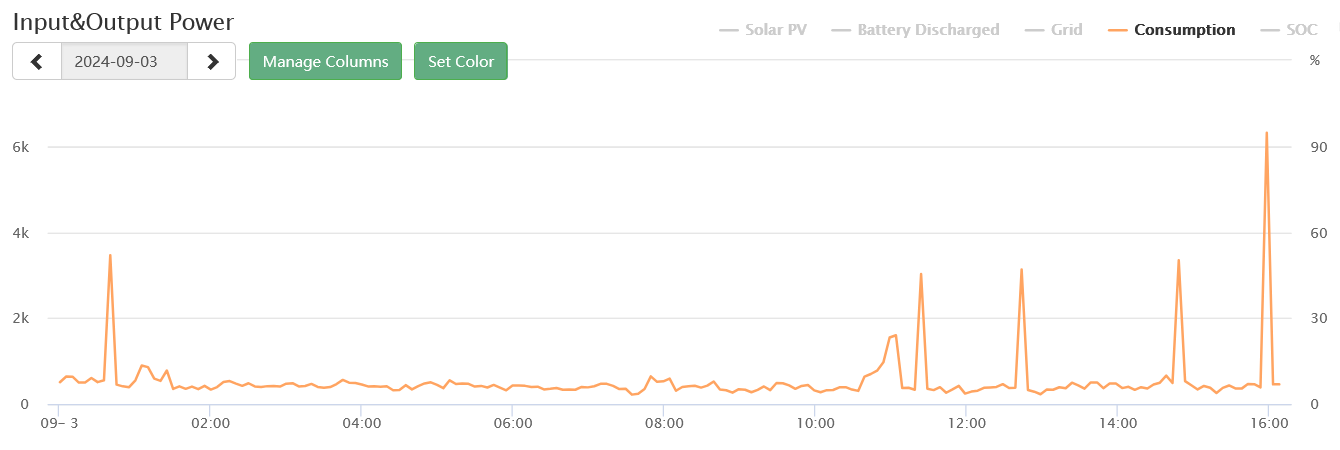Click the Solar PV legend line marker

coord(729,30)
